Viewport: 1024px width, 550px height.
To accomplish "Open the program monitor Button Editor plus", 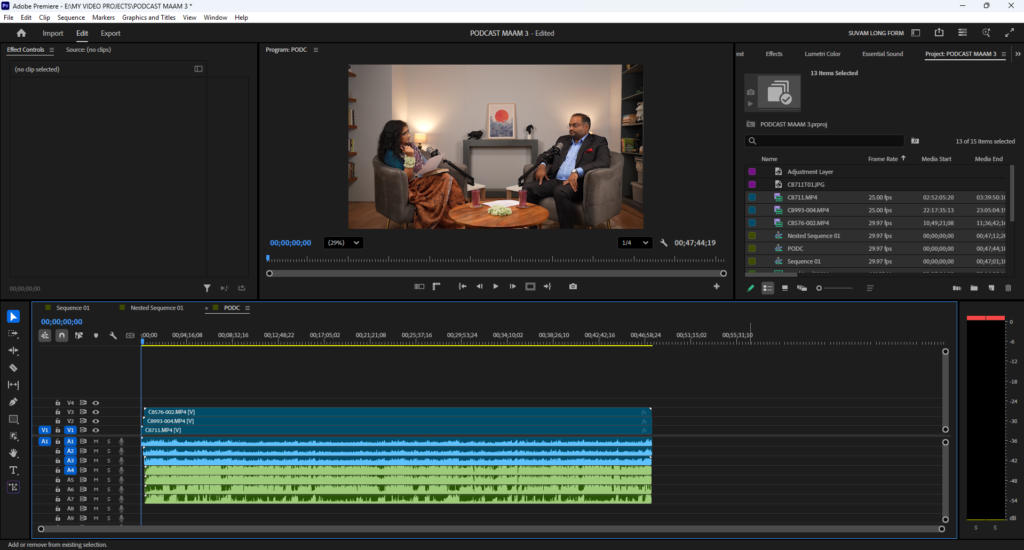I will point(716,286).
